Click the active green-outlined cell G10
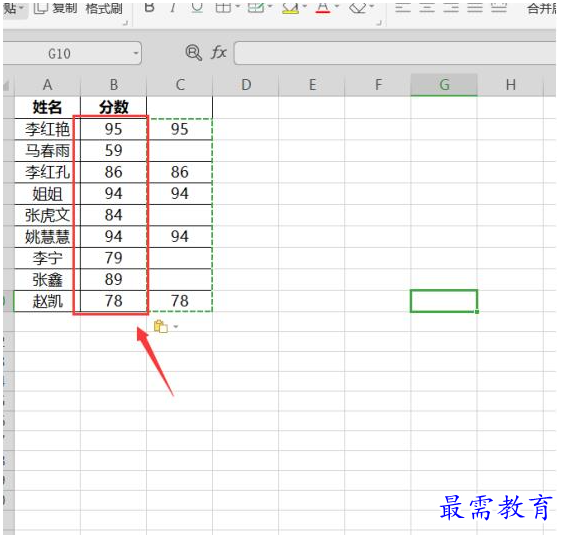 click(444, 301)
